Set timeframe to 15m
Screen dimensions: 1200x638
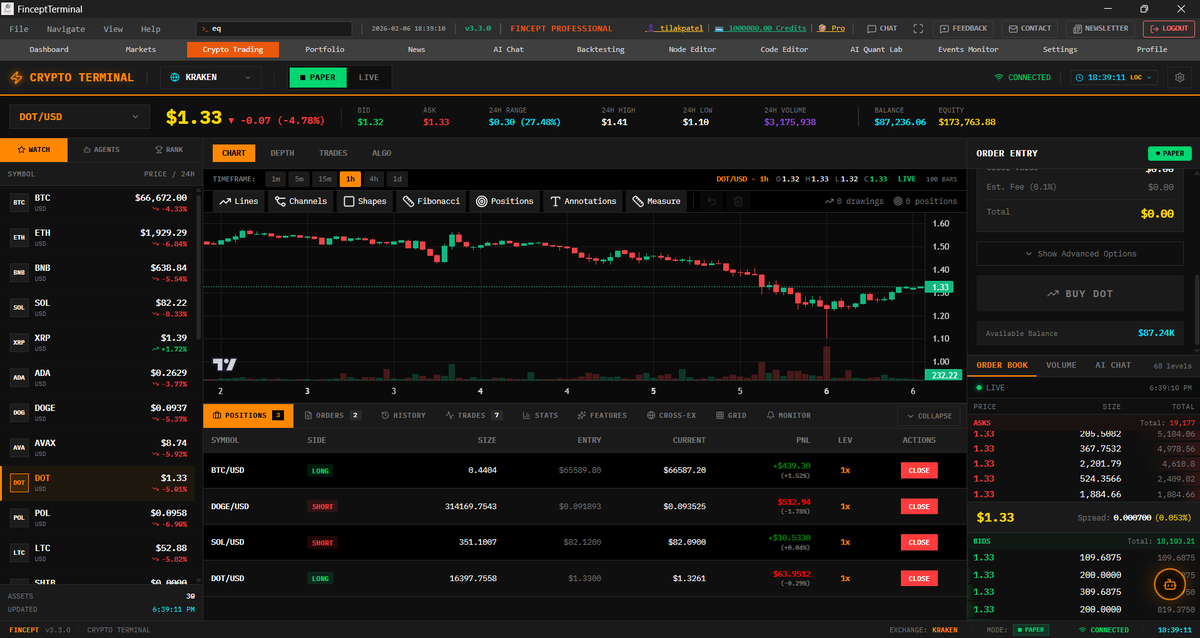[324, 179]
